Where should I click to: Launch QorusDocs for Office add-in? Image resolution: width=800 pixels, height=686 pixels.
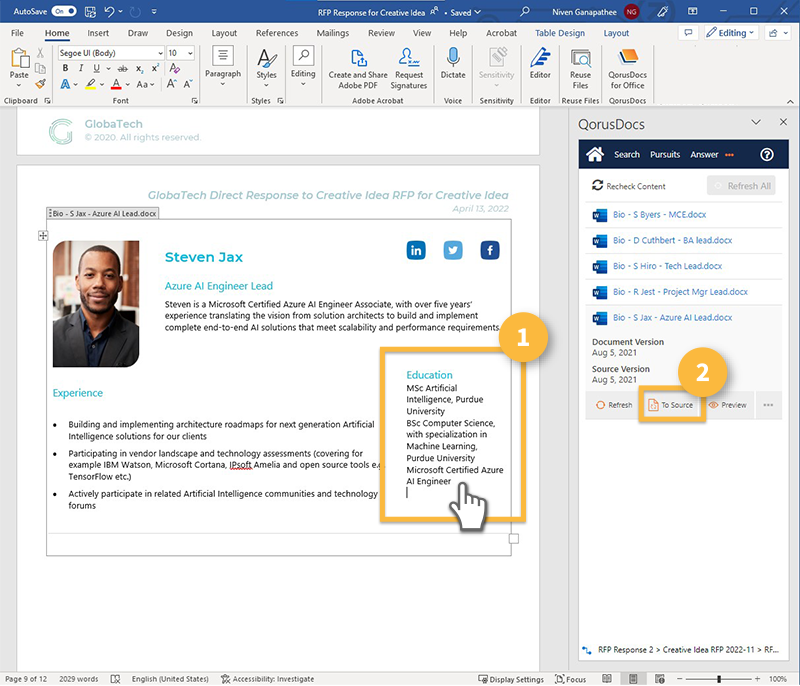pos(628,68)
